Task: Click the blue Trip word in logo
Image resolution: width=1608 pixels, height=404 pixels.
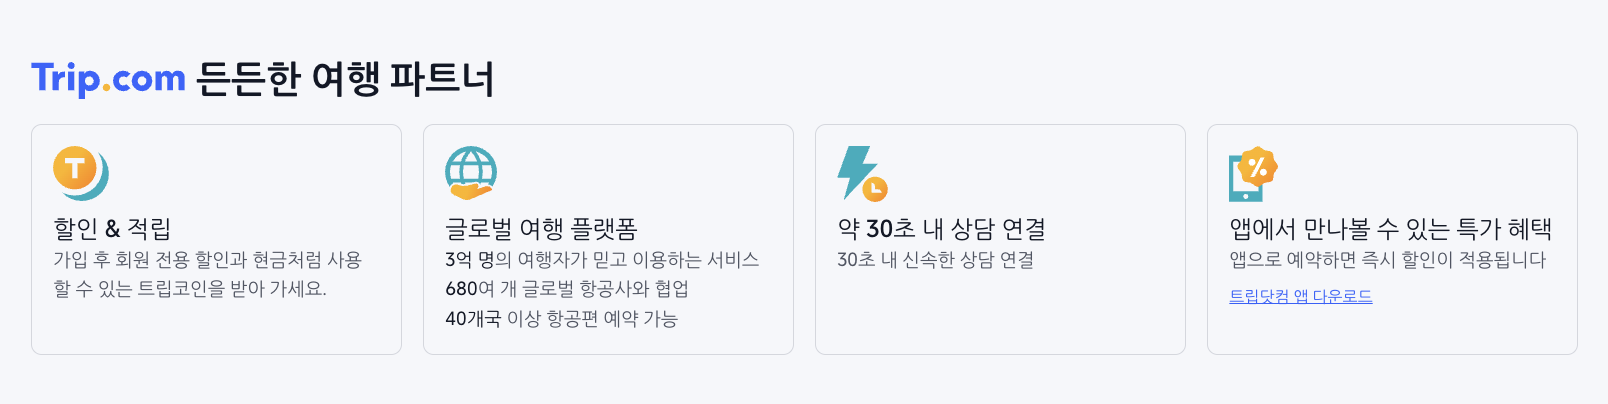Action: 66,78
